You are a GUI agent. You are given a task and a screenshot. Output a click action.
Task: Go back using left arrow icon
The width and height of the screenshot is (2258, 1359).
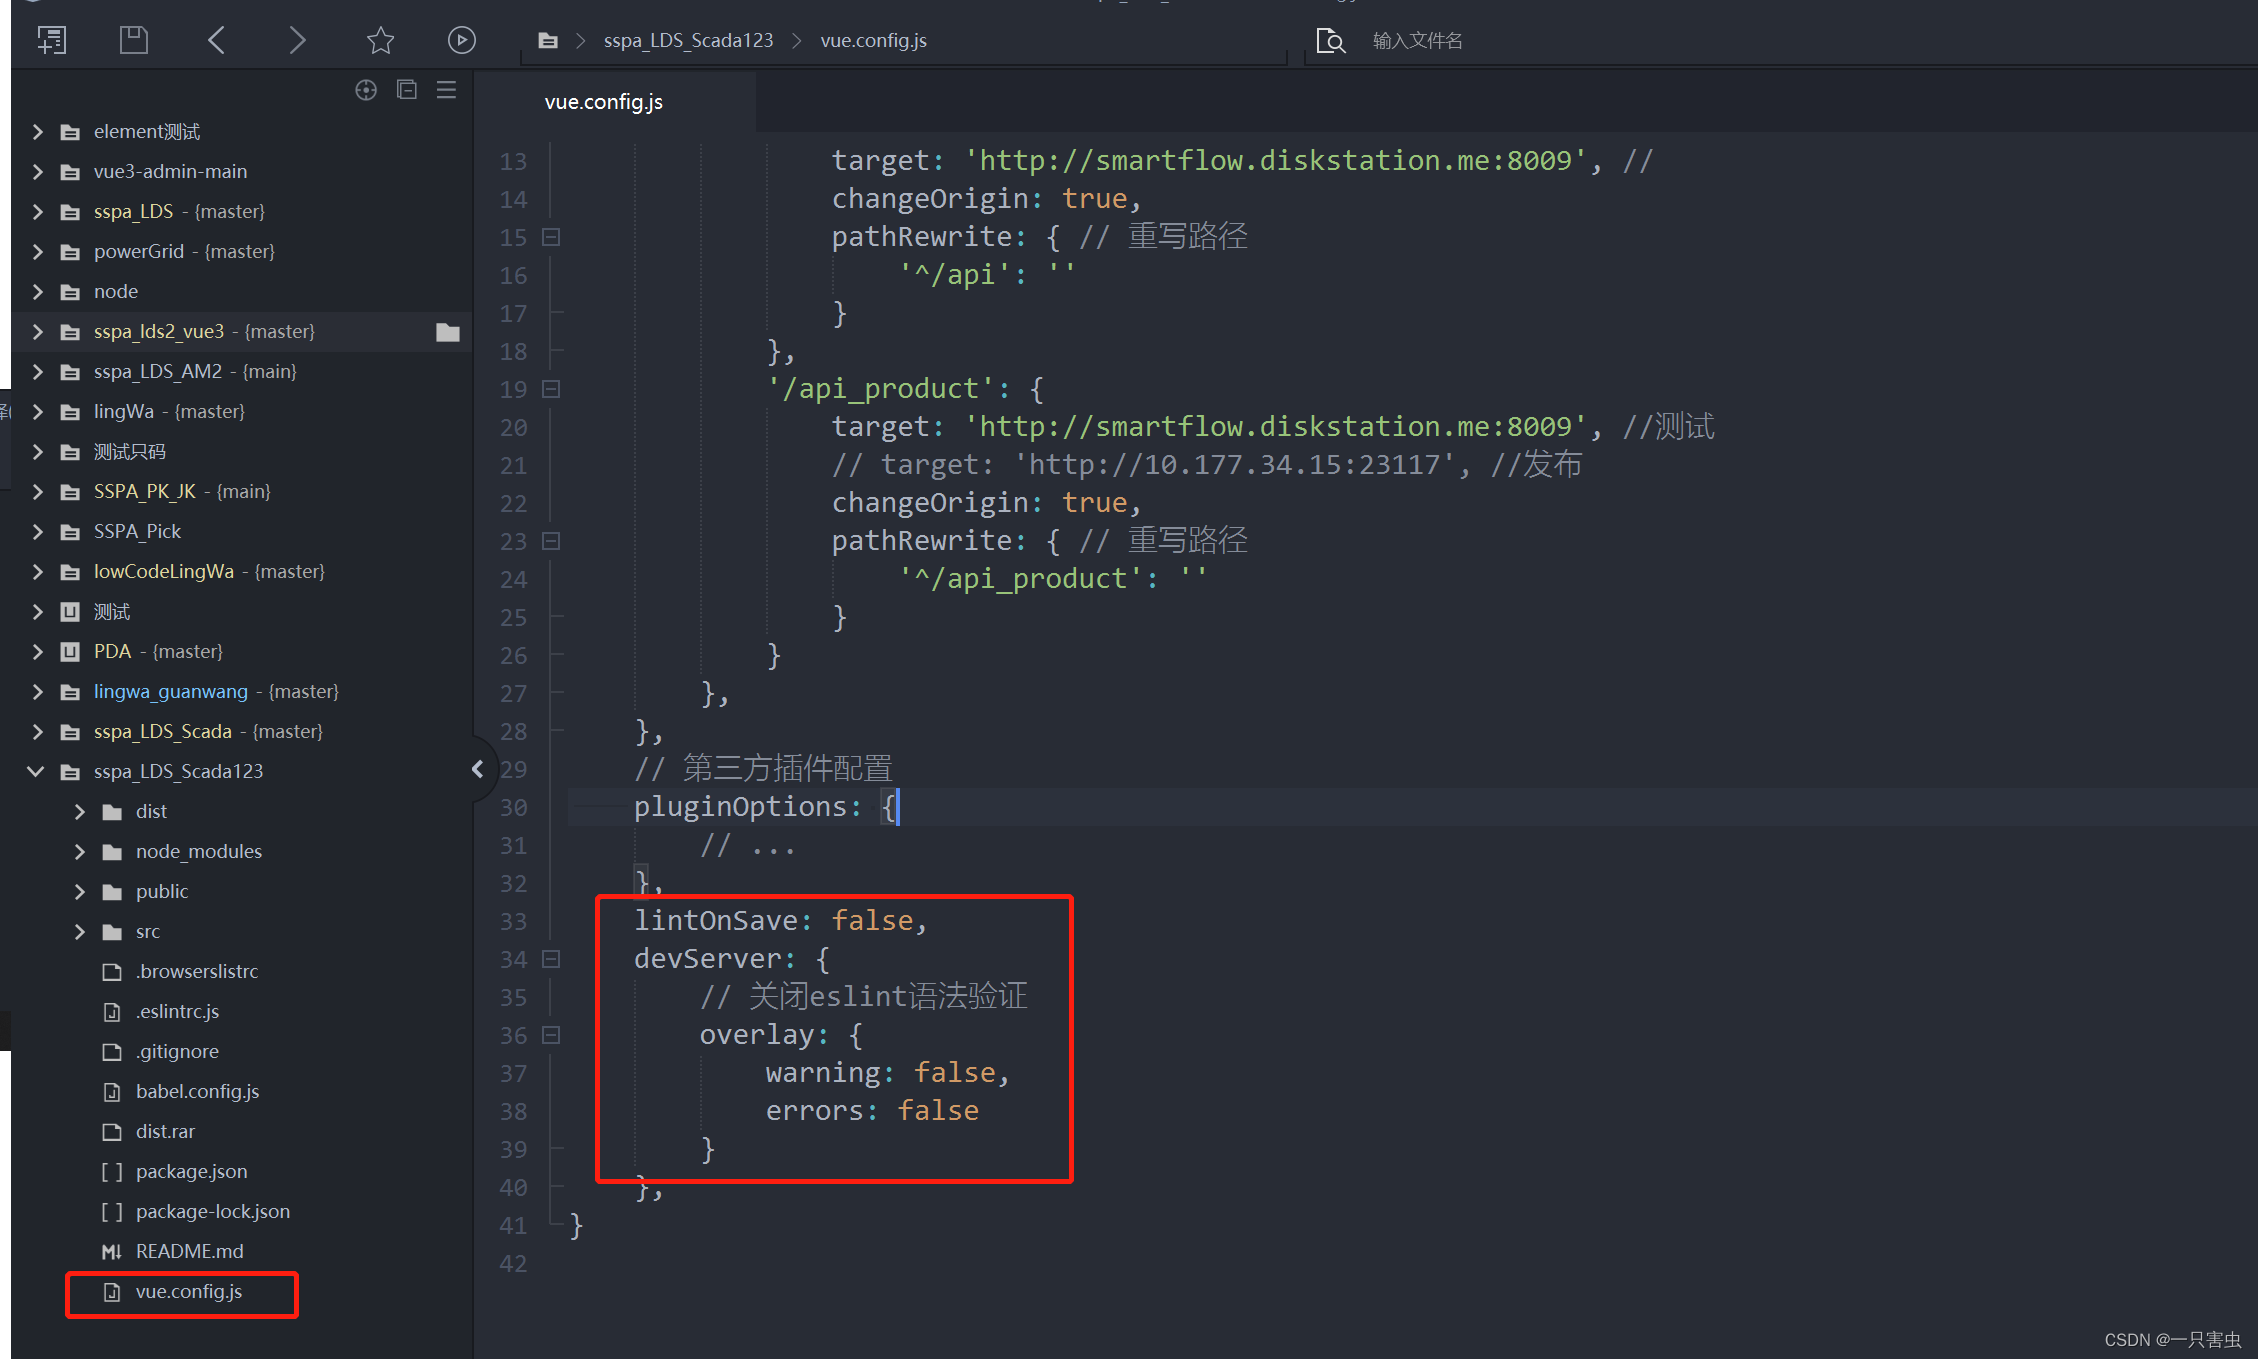click(x=216, y=40)
